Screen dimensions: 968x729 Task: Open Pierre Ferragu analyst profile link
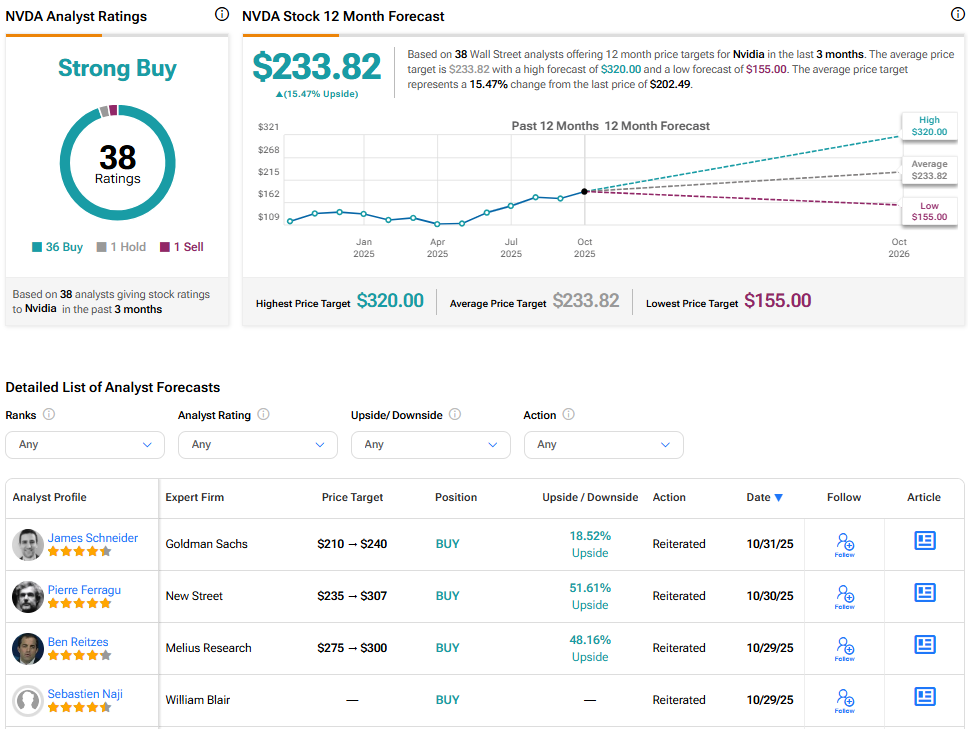84,590
